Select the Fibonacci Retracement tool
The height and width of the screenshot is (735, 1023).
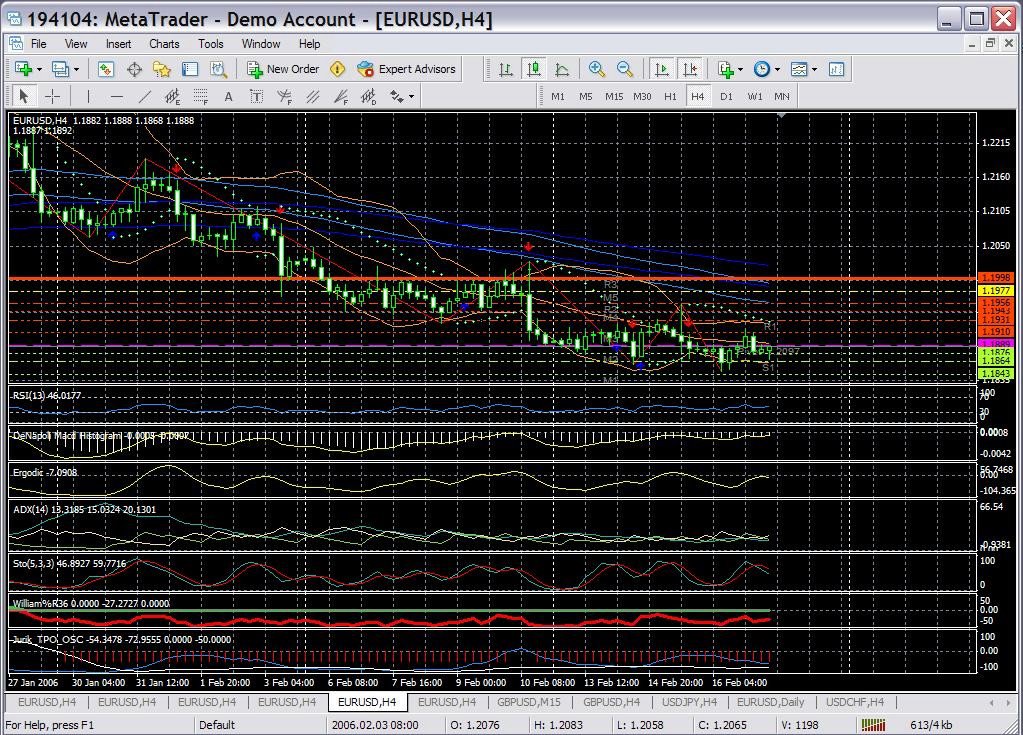(200, 97)
